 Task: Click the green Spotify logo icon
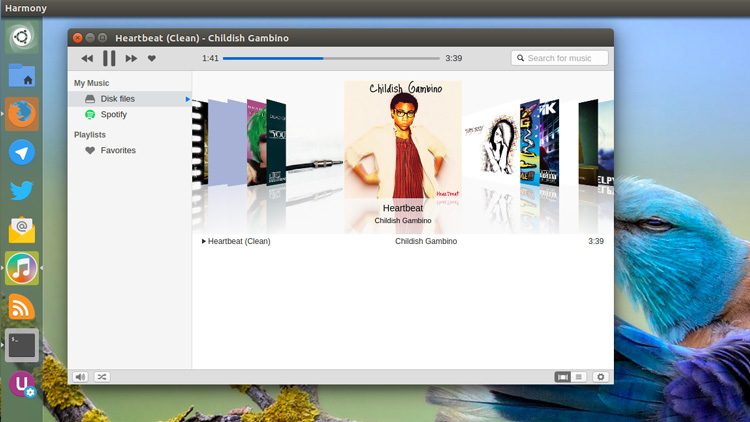(90, 114)
